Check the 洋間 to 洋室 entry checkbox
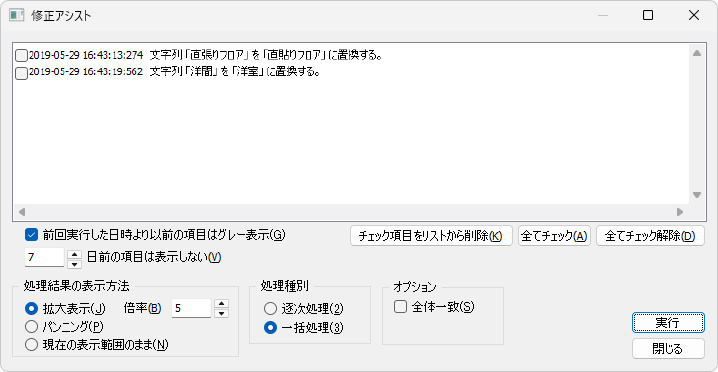Screen dimensions: 718x372 coord(21,73)
